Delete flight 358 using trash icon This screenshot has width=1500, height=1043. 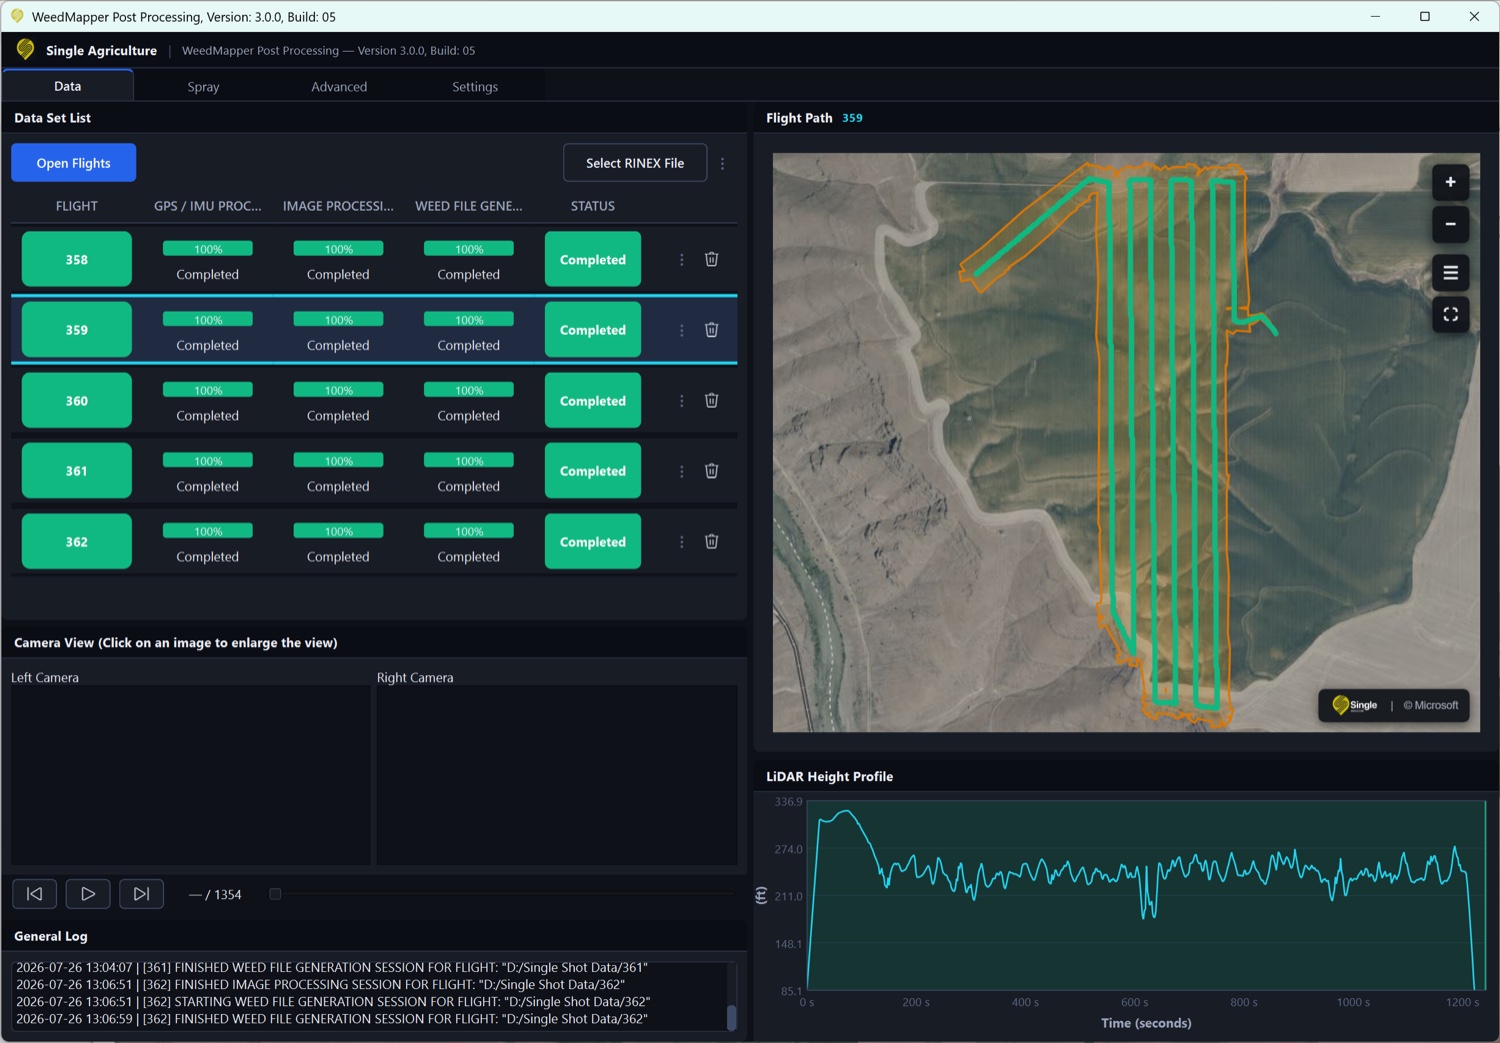pyautogui.click(x=711, y=259)
